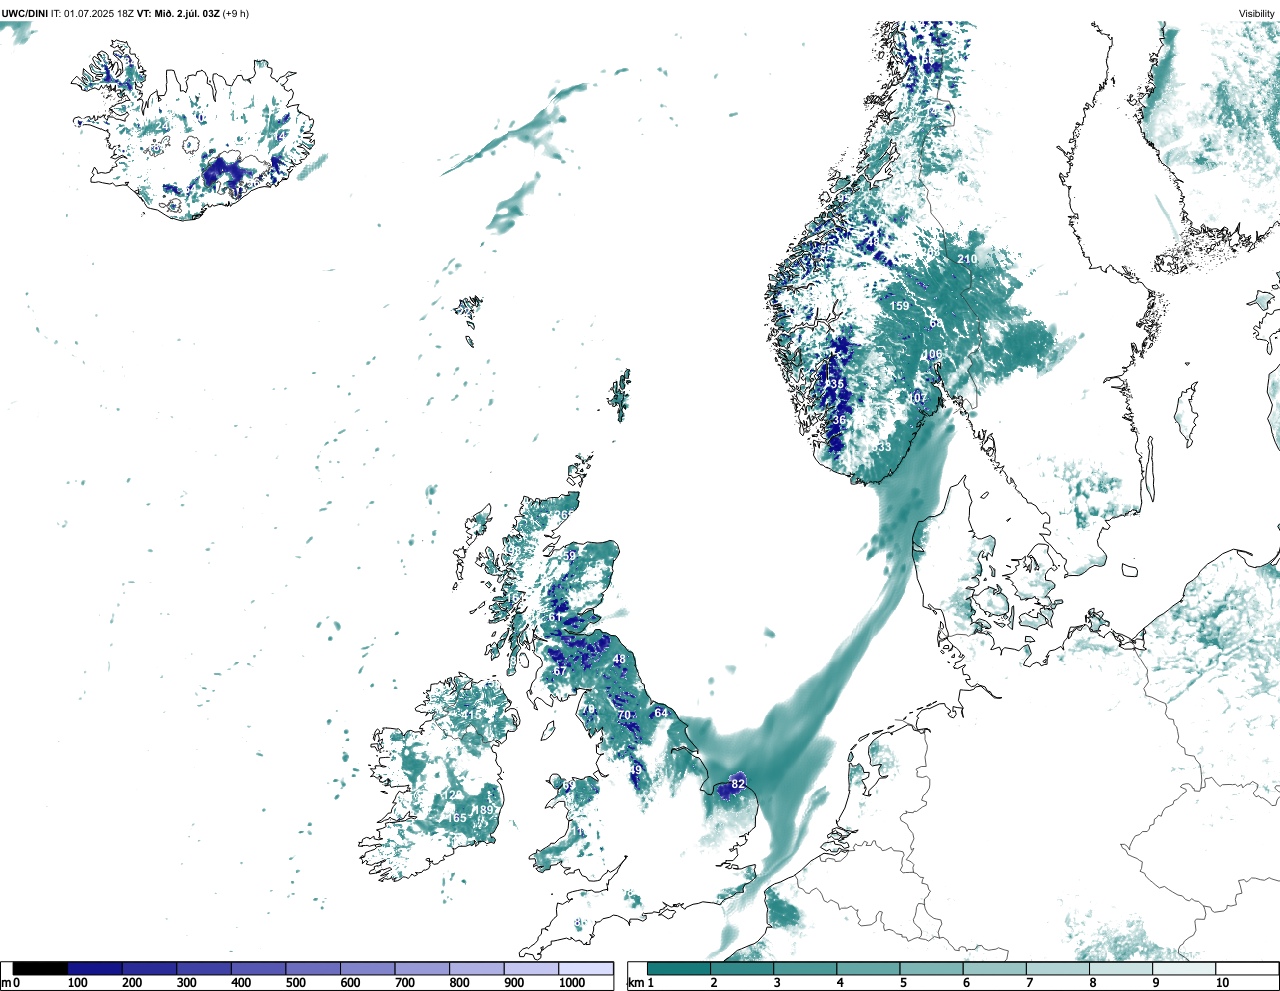
Task: Click the '189' value over eastern Ireland
Action: tap(484, 810)
